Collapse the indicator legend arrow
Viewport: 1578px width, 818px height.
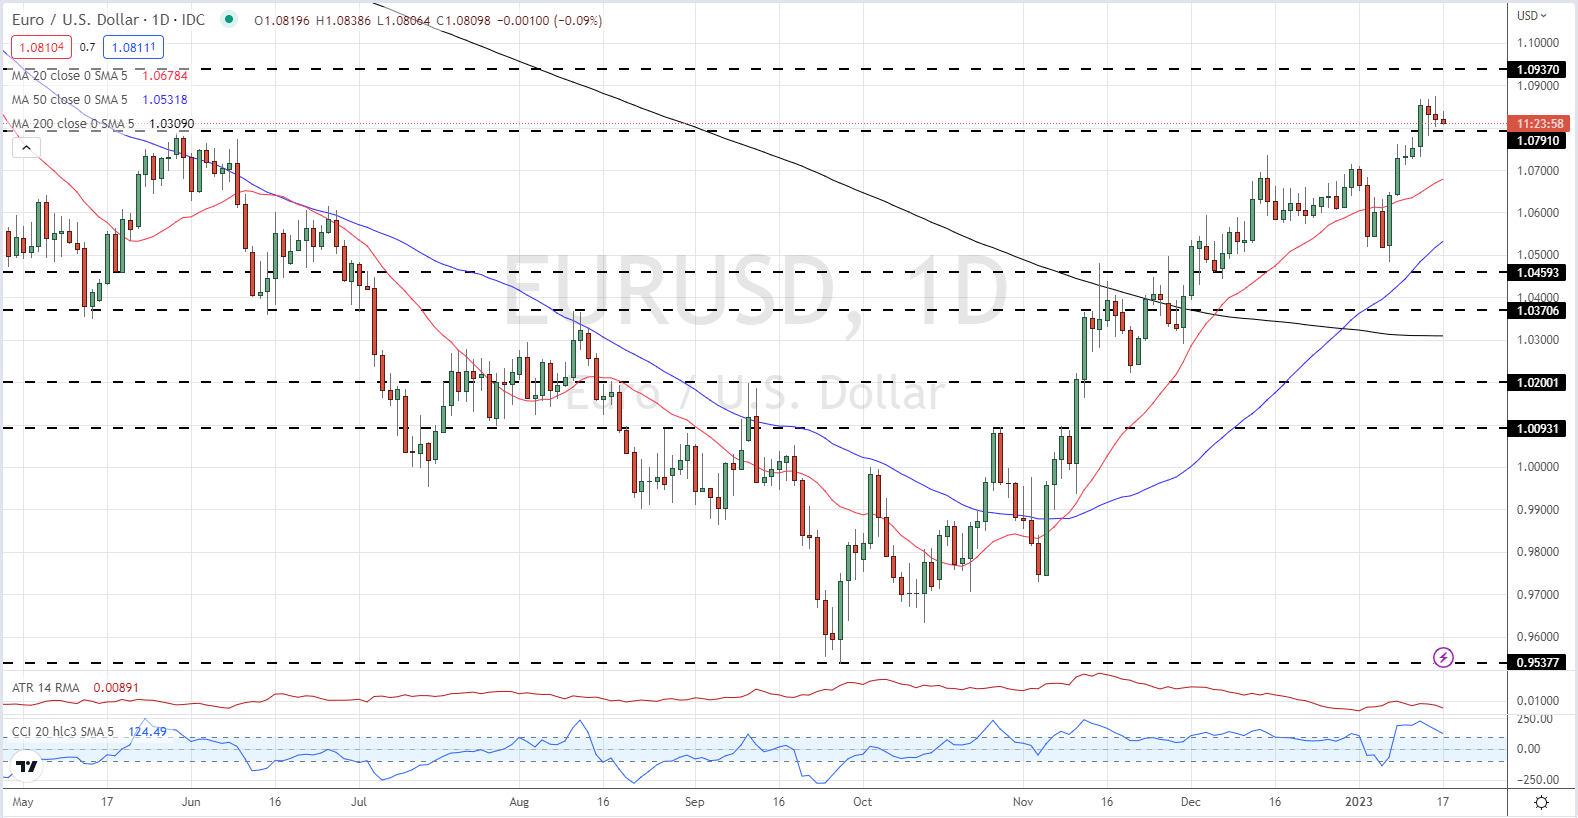click(26, 148)
